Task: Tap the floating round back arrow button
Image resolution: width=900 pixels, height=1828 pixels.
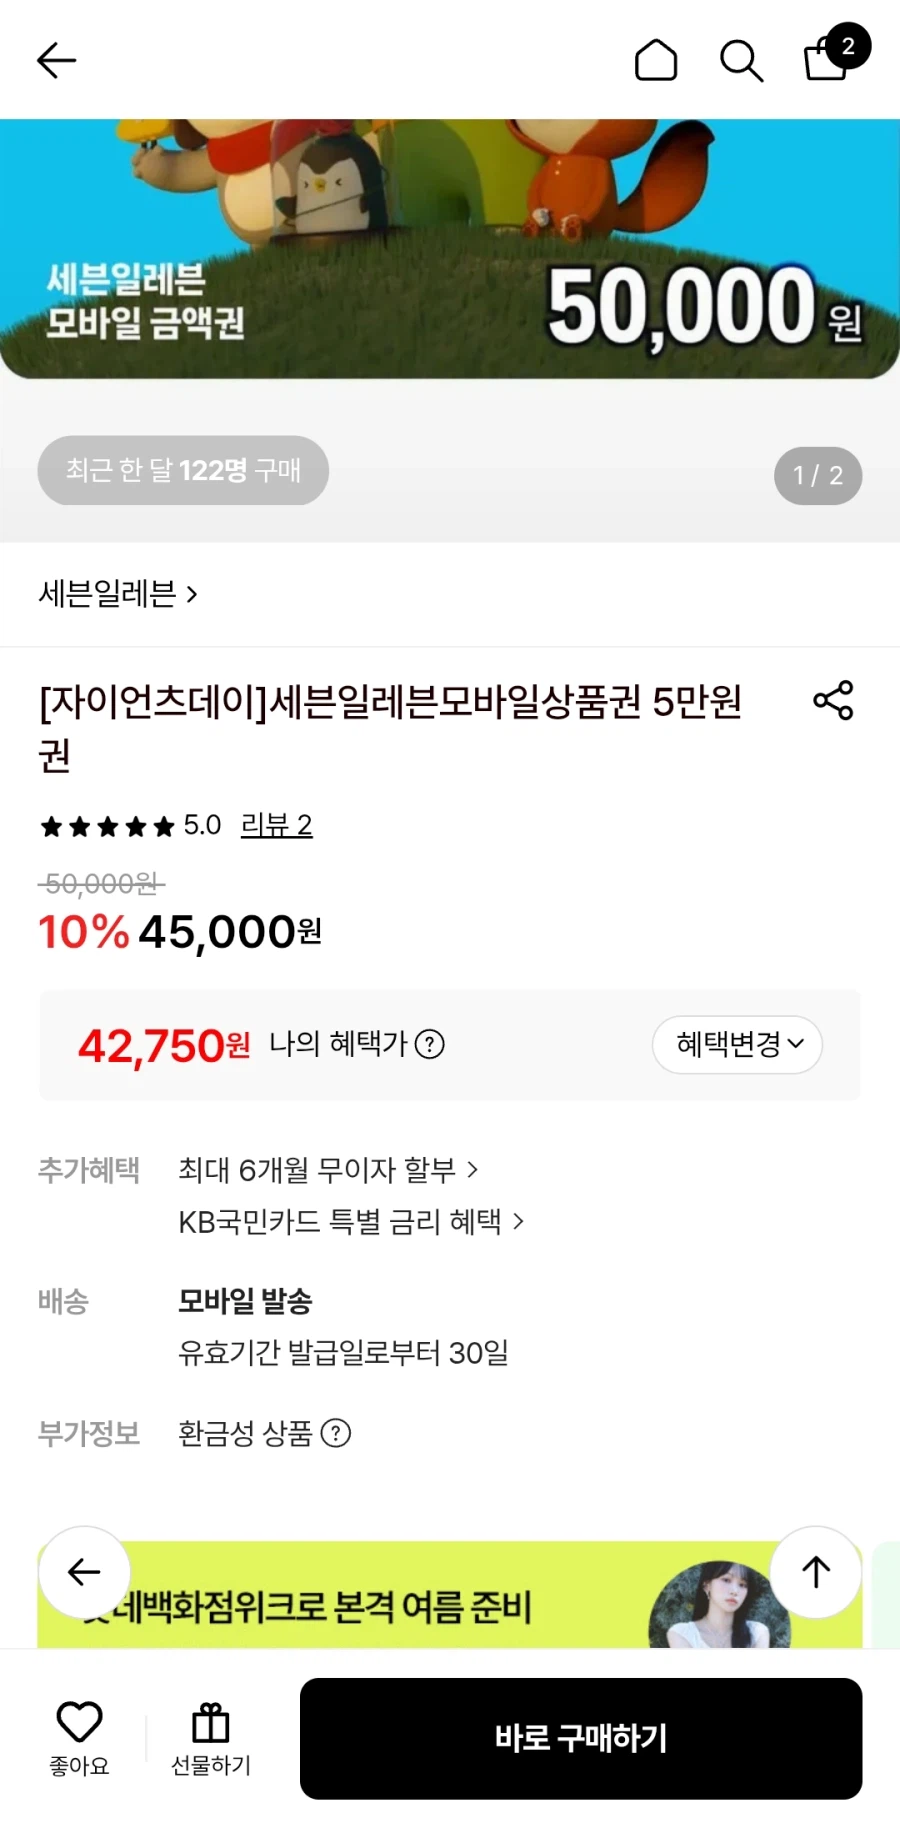Action: (x=84, y=1572)
